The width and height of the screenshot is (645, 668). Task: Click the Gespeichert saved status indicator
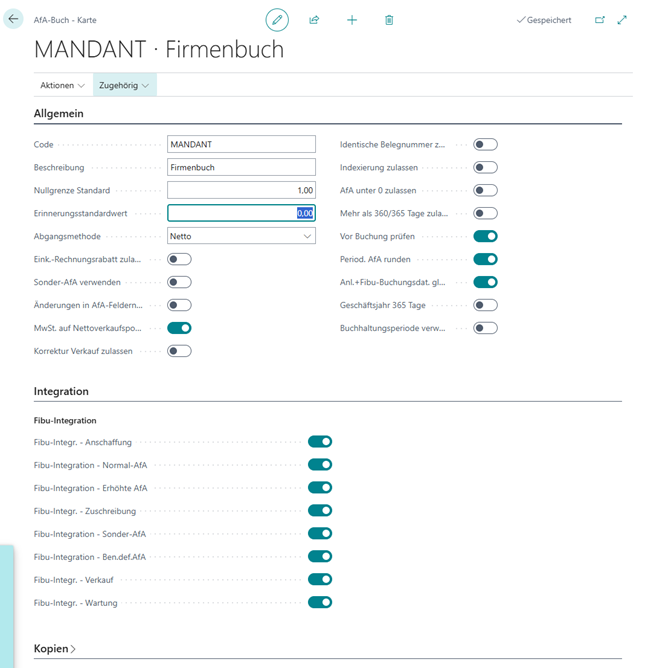coord(543,19)
